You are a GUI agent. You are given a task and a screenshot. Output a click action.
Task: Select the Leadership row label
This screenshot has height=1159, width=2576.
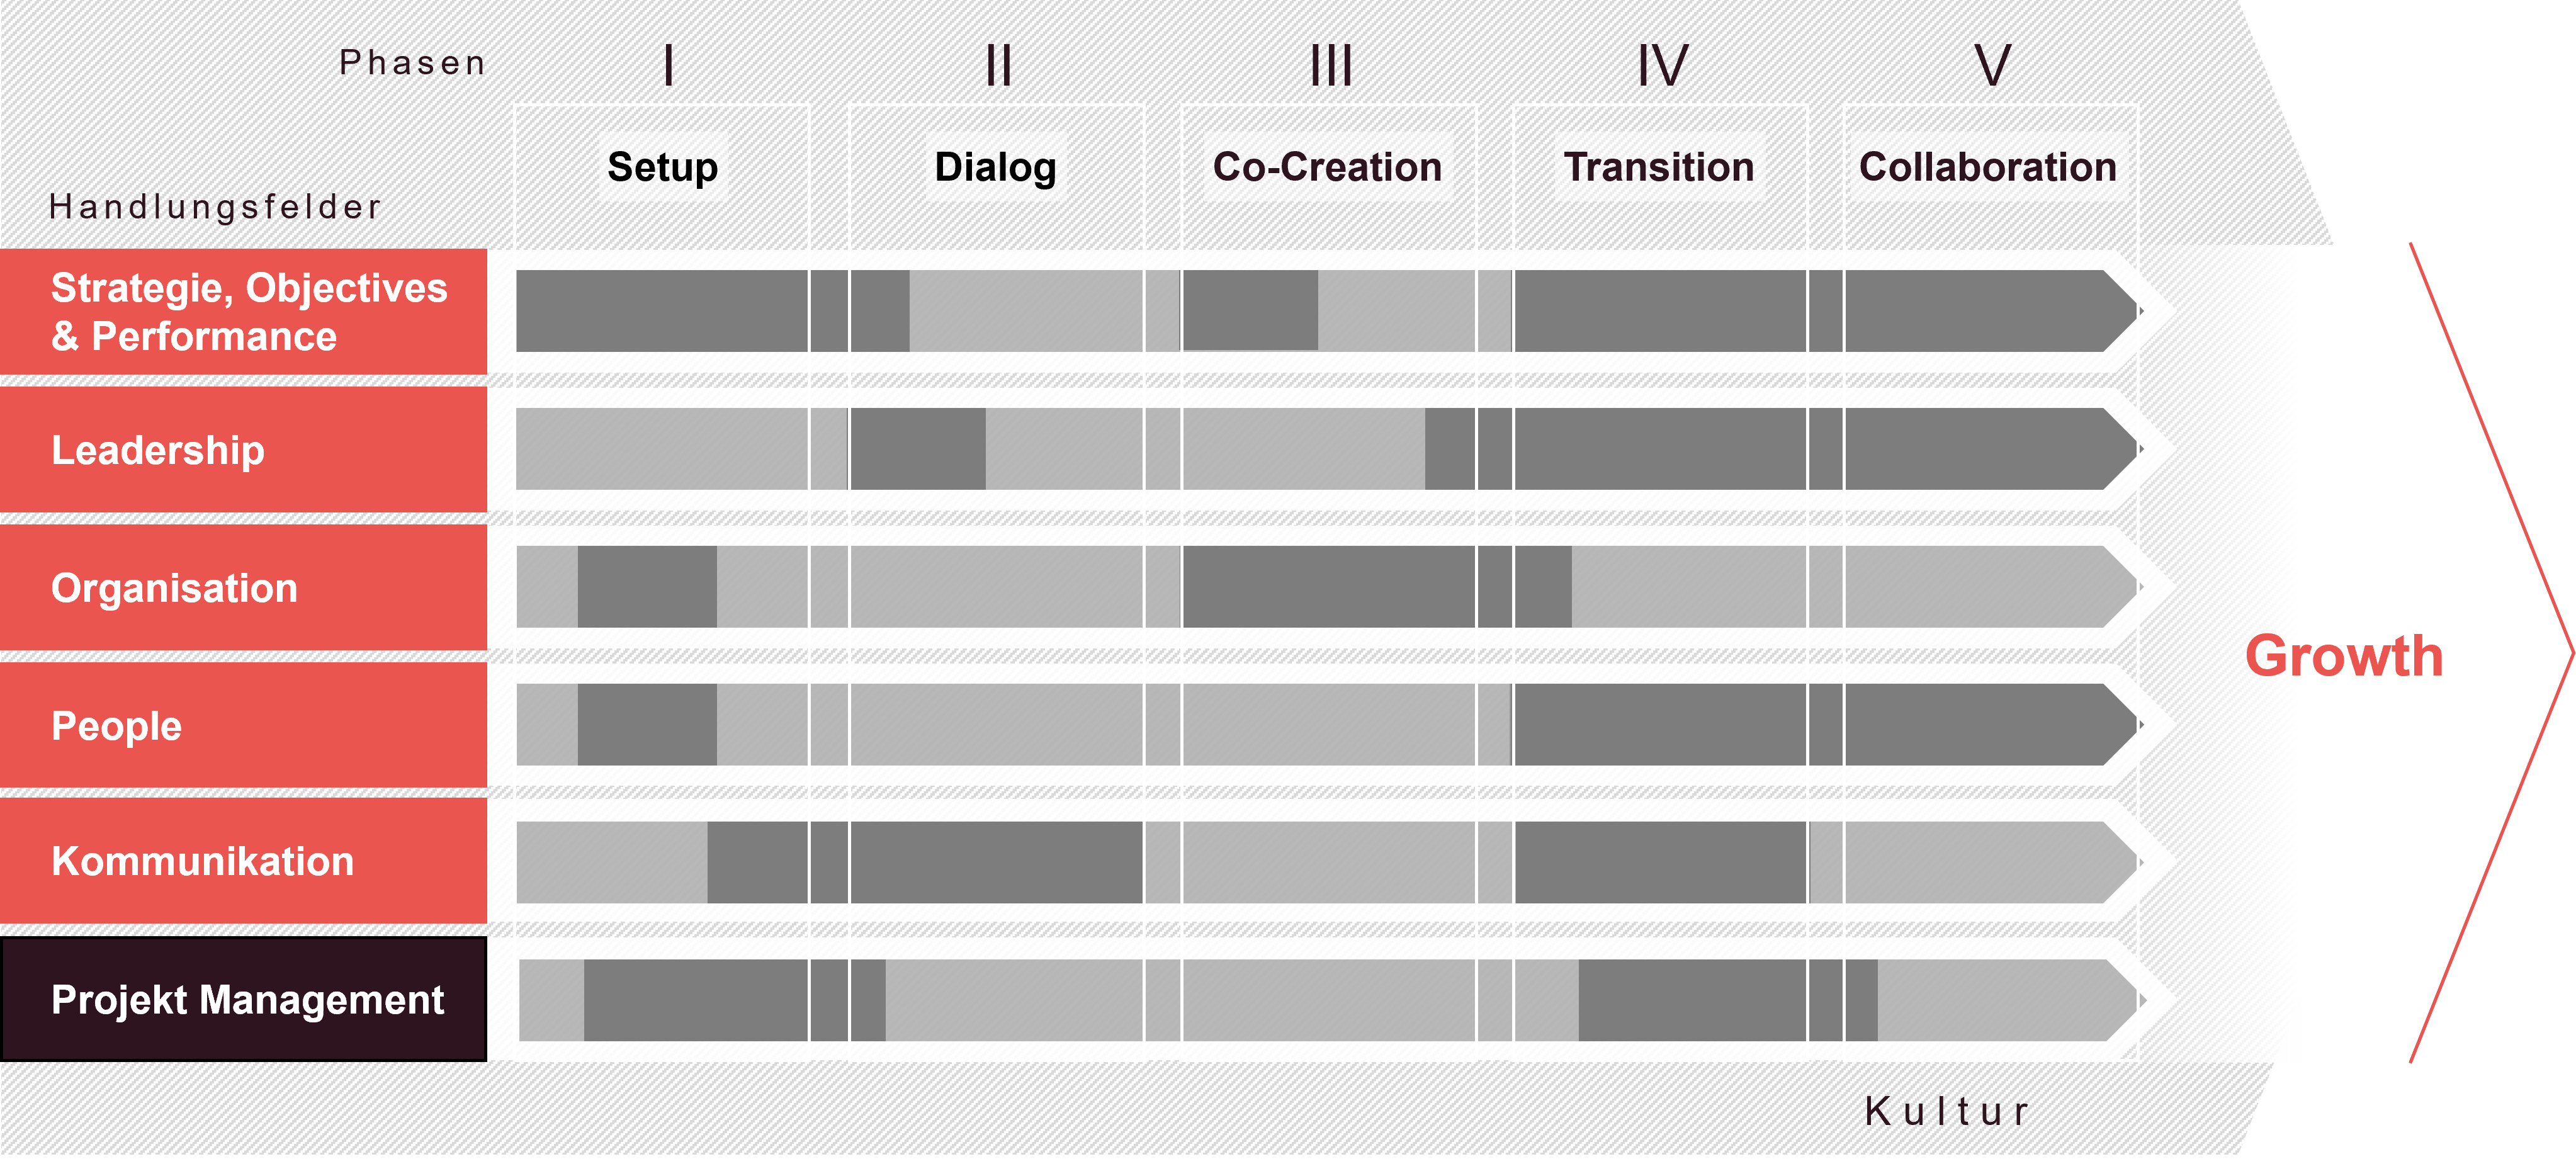(x=158, y=450)
